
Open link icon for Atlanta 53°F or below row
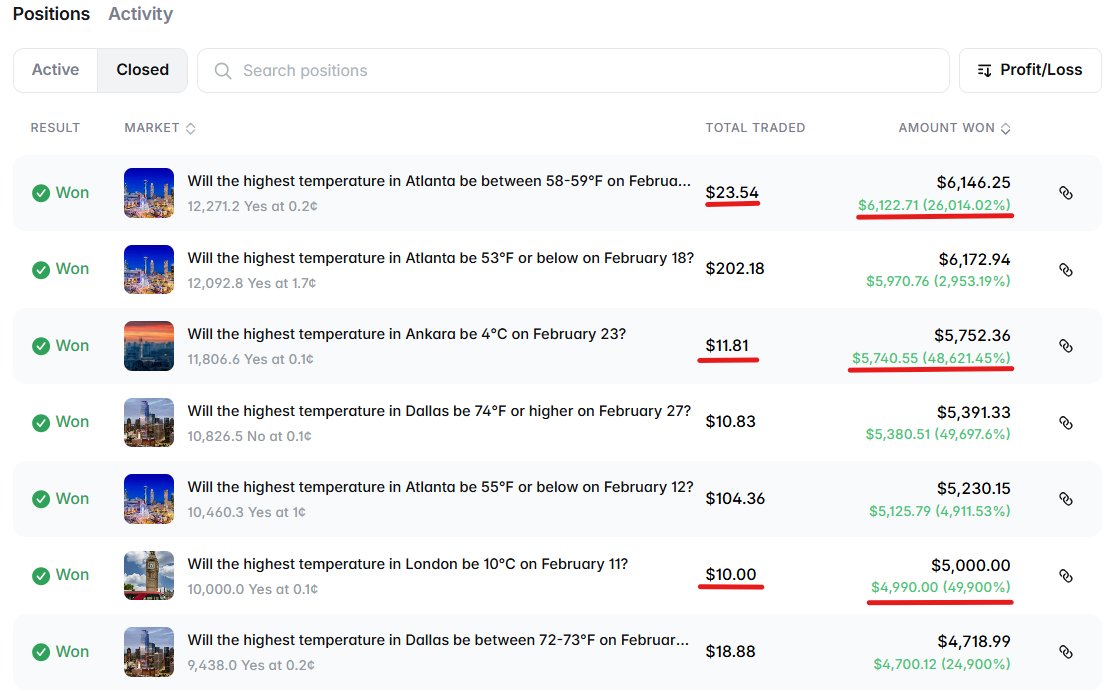click(1066, 270)
